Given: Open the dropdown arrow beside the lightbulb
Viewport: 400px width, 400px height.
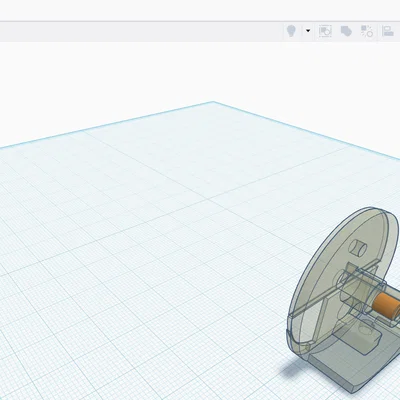Looking at the screenshot, I should coord(308,31).
